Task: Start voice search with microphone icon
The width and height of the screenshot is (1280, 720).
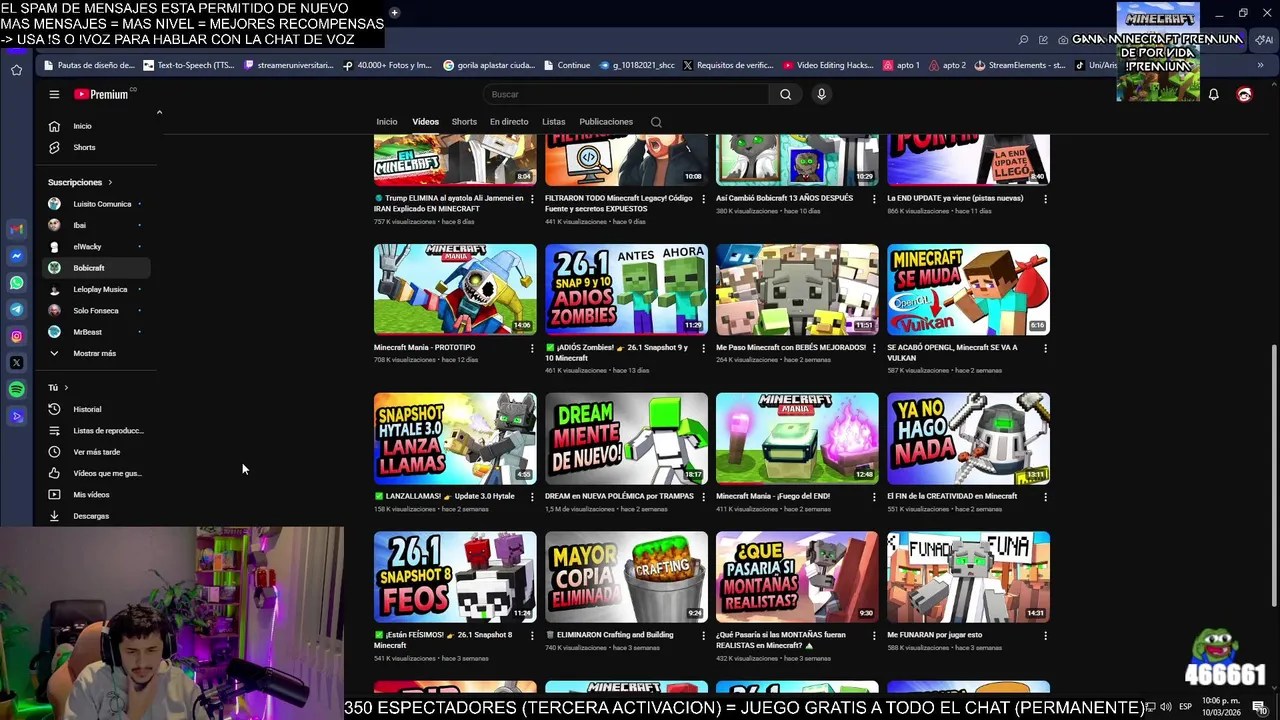Action: click(x=821, y=94)
